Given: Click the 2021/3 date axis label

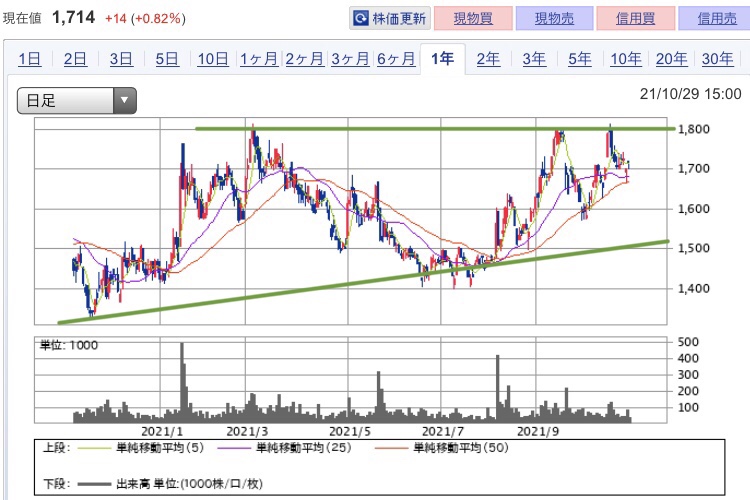Looking at the screenshot, I should pos(247,432).
